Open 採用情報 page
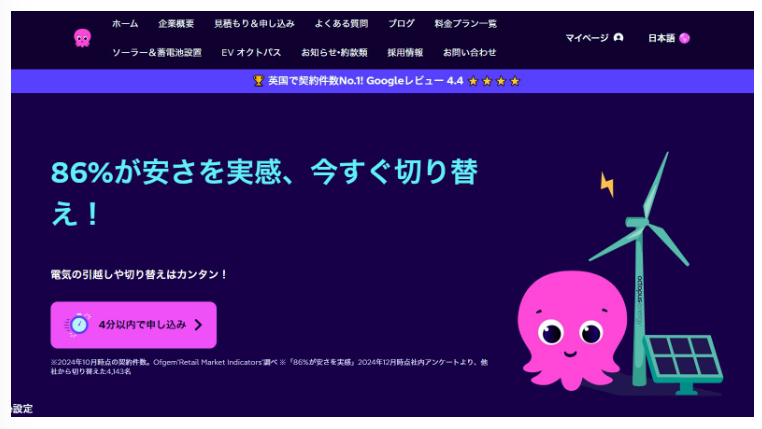 405,52
